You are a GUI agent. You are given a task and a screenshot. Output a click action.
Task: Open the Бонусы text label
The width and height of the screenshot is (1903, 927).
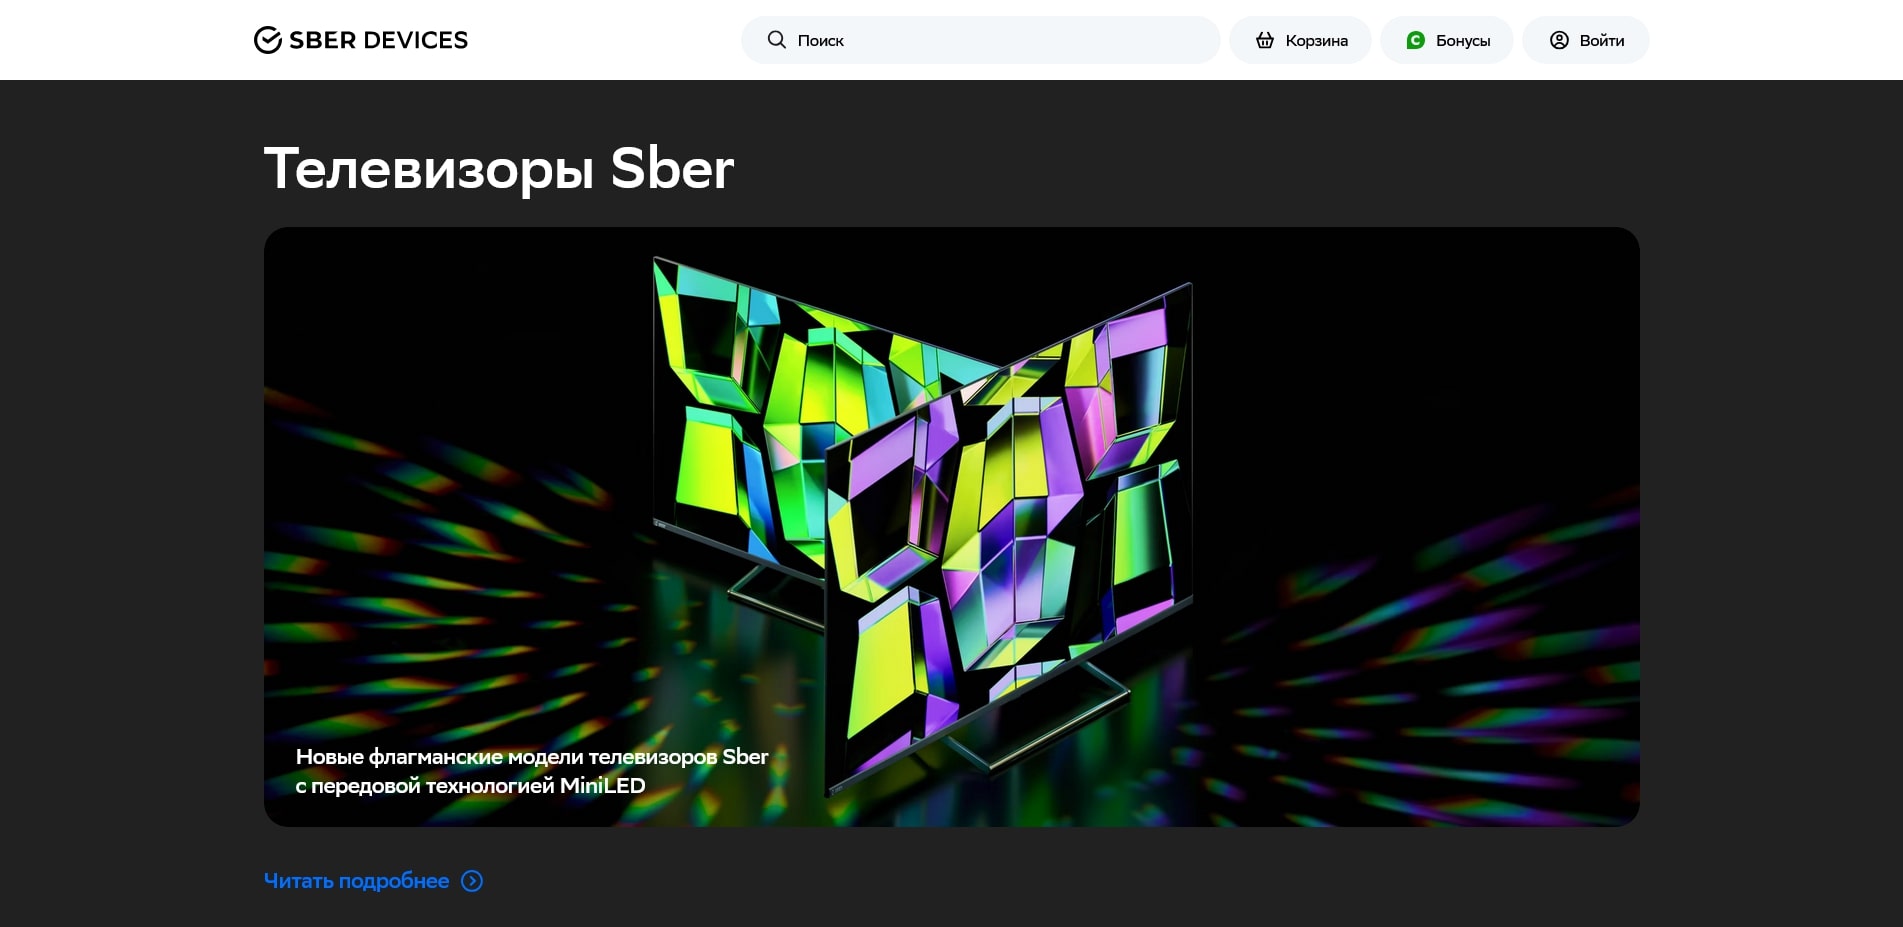(x=1463, y=41)
